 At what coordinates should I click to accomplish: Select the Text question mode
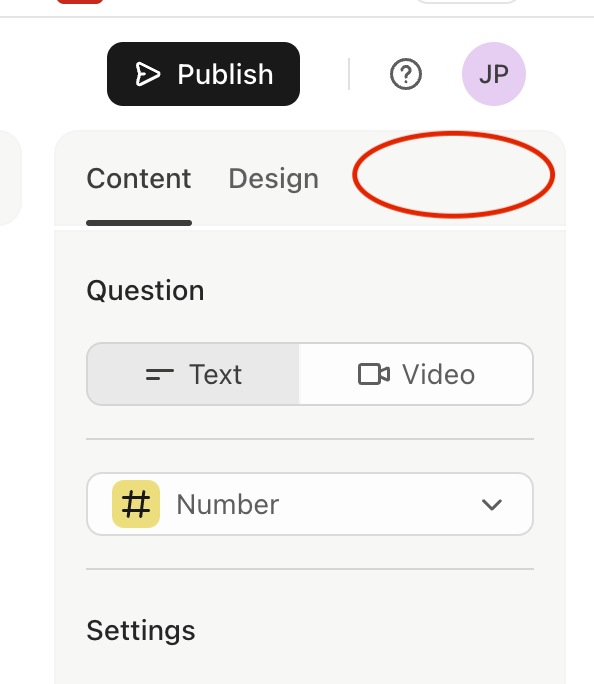(193, 374)
